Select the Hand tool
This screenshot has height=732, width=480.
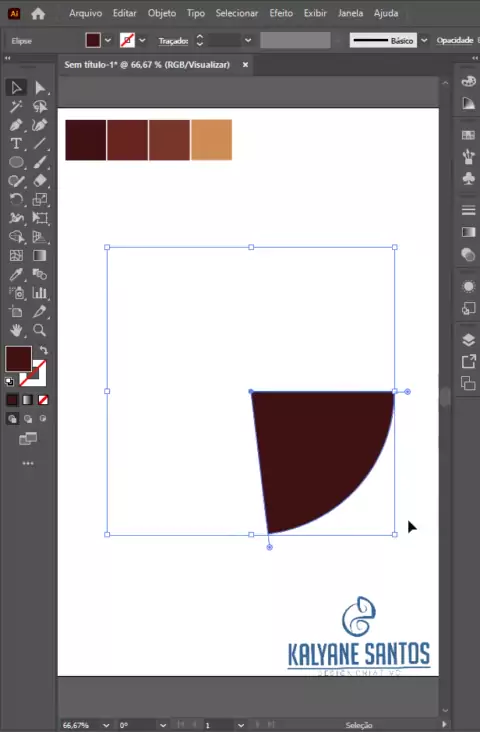[x=16, y=331]
